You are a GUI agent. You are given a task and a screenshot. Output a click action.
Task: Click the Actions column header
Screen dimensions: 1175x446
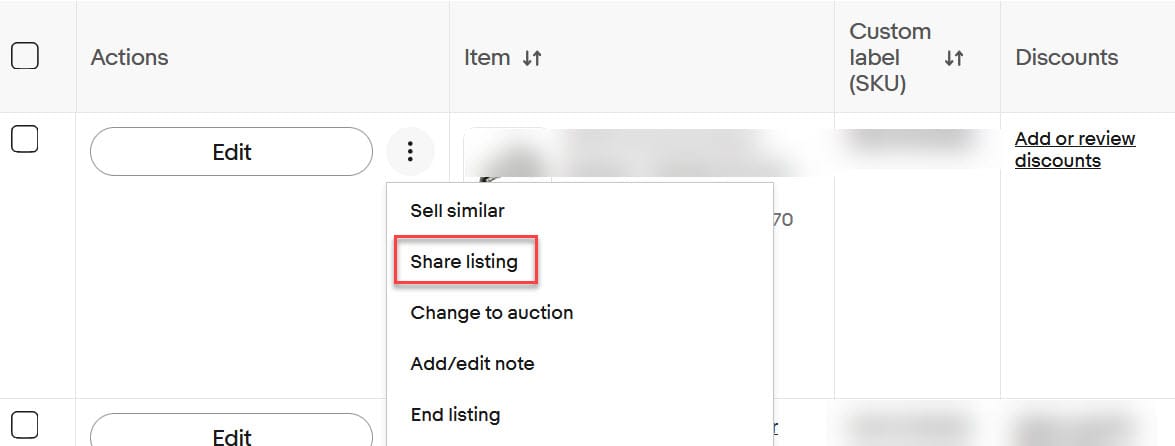click(129, 58)
